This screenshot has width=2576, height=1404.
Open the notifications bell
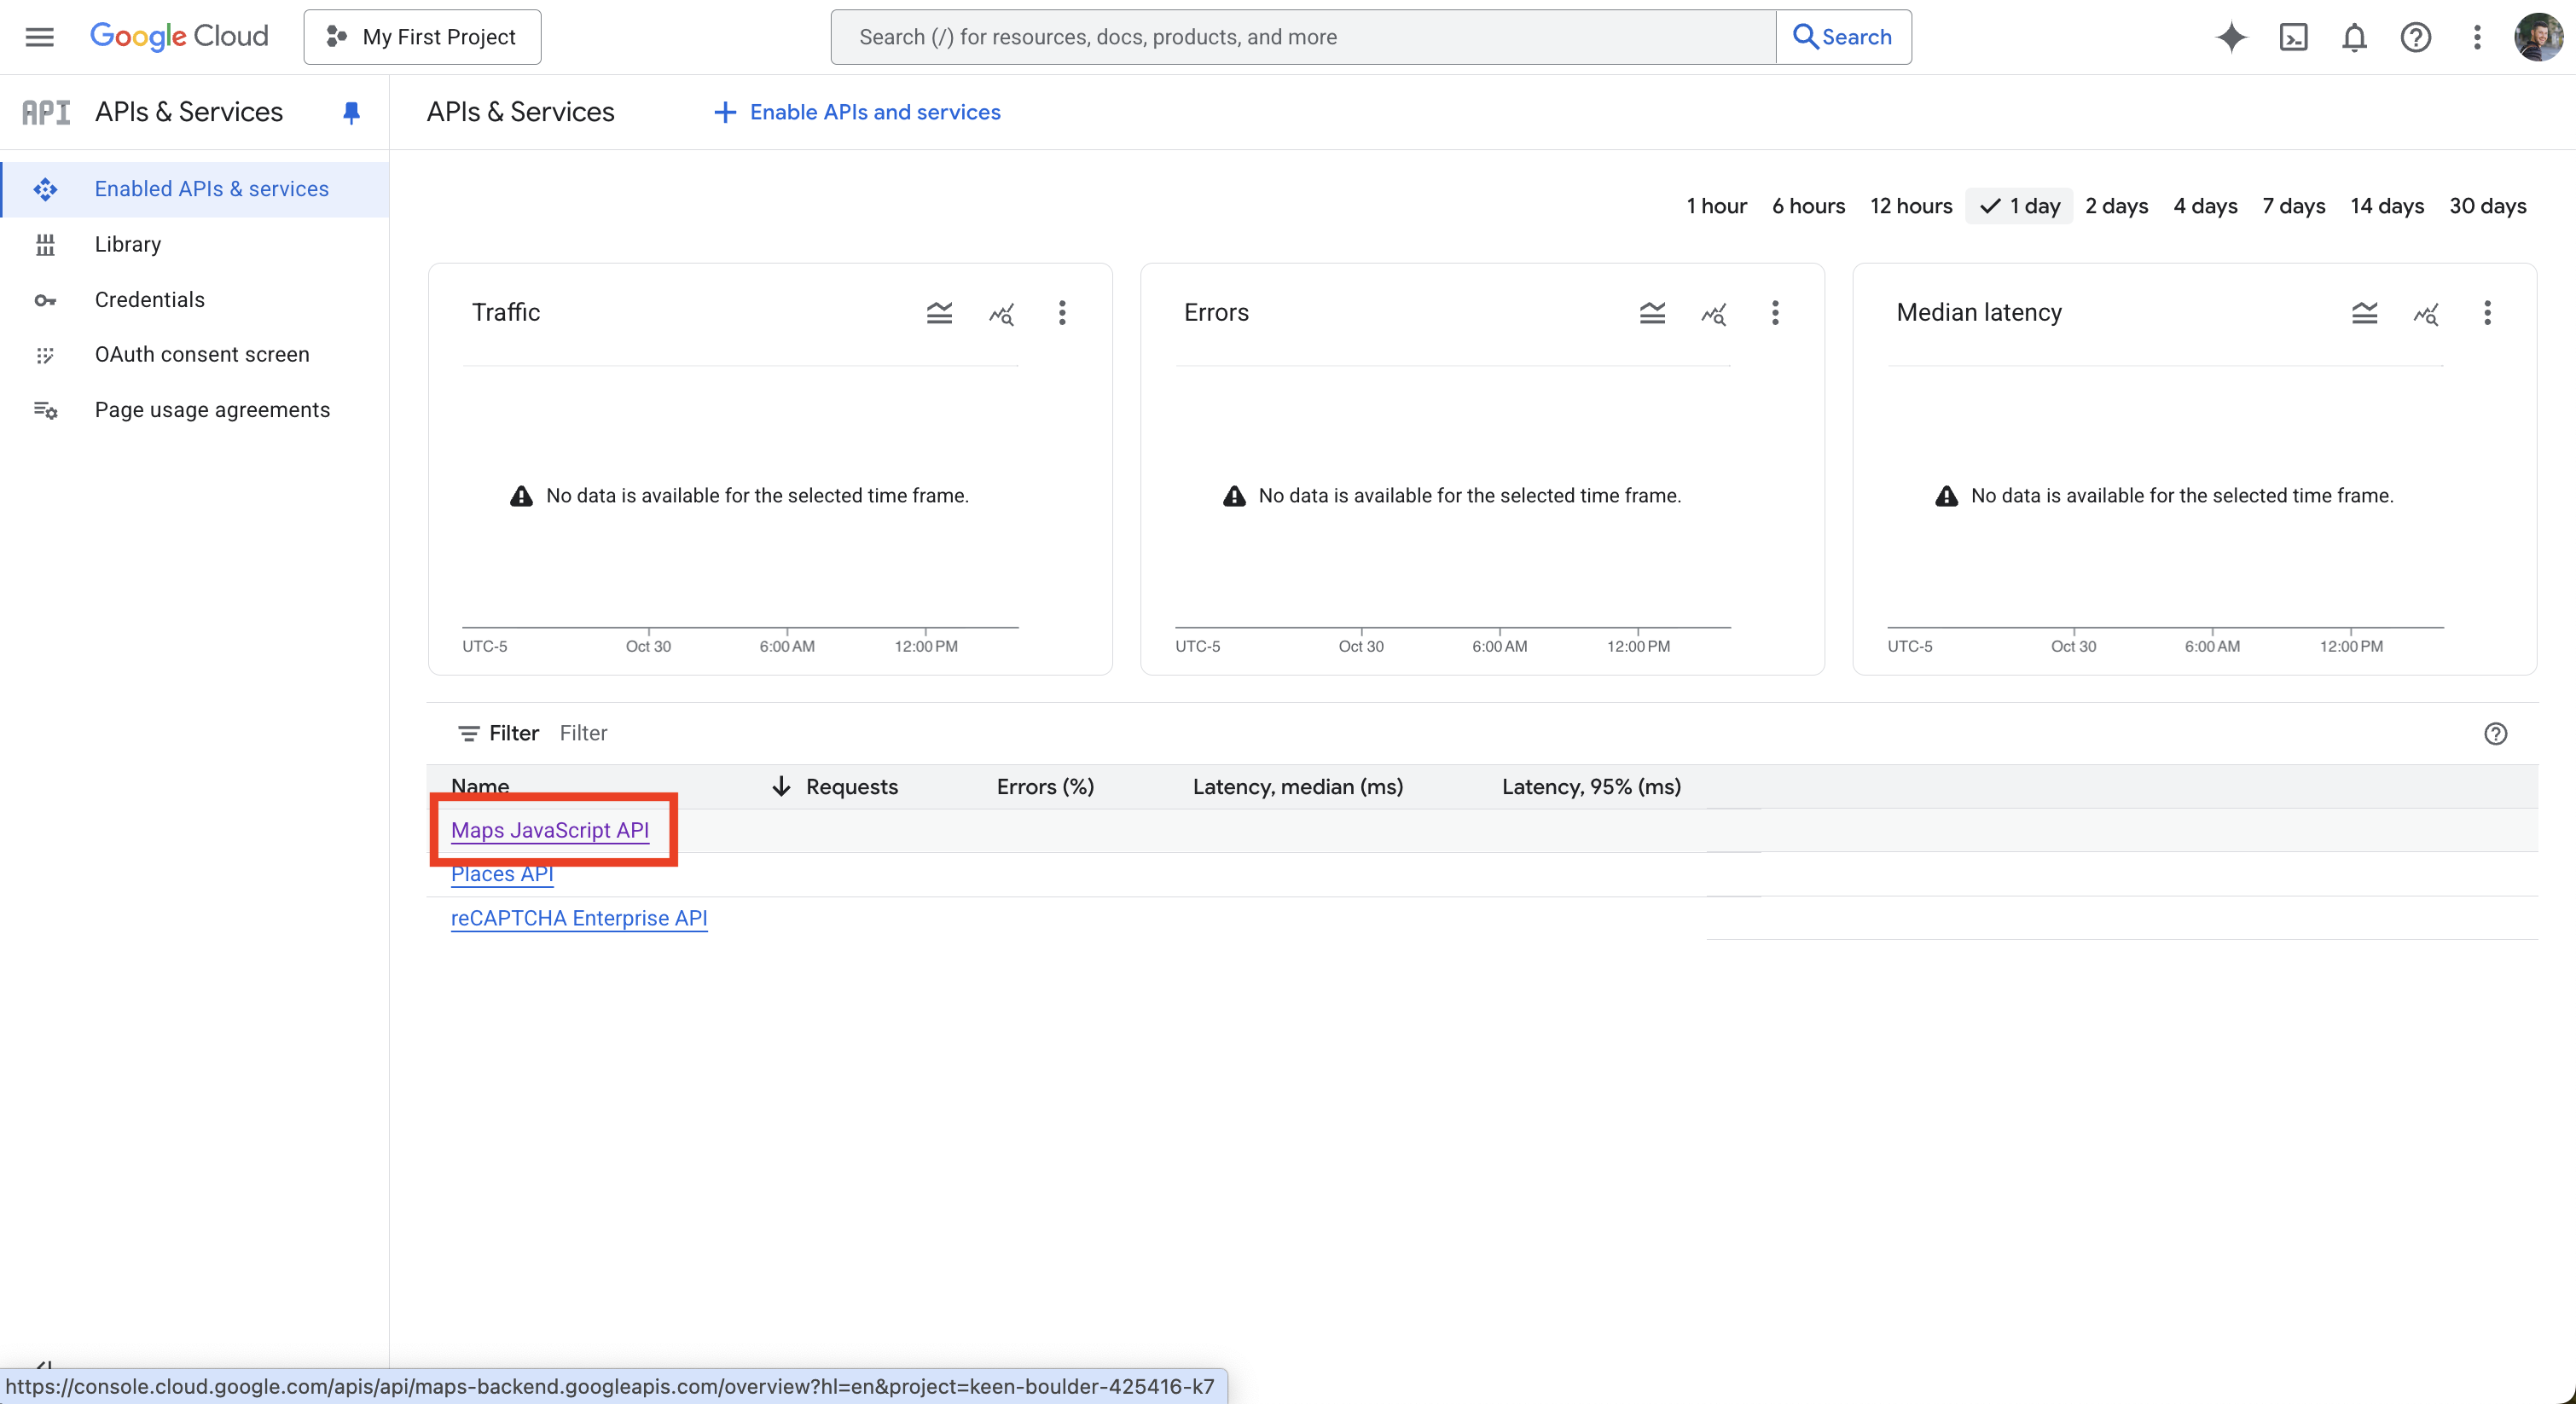[2354, 37]
